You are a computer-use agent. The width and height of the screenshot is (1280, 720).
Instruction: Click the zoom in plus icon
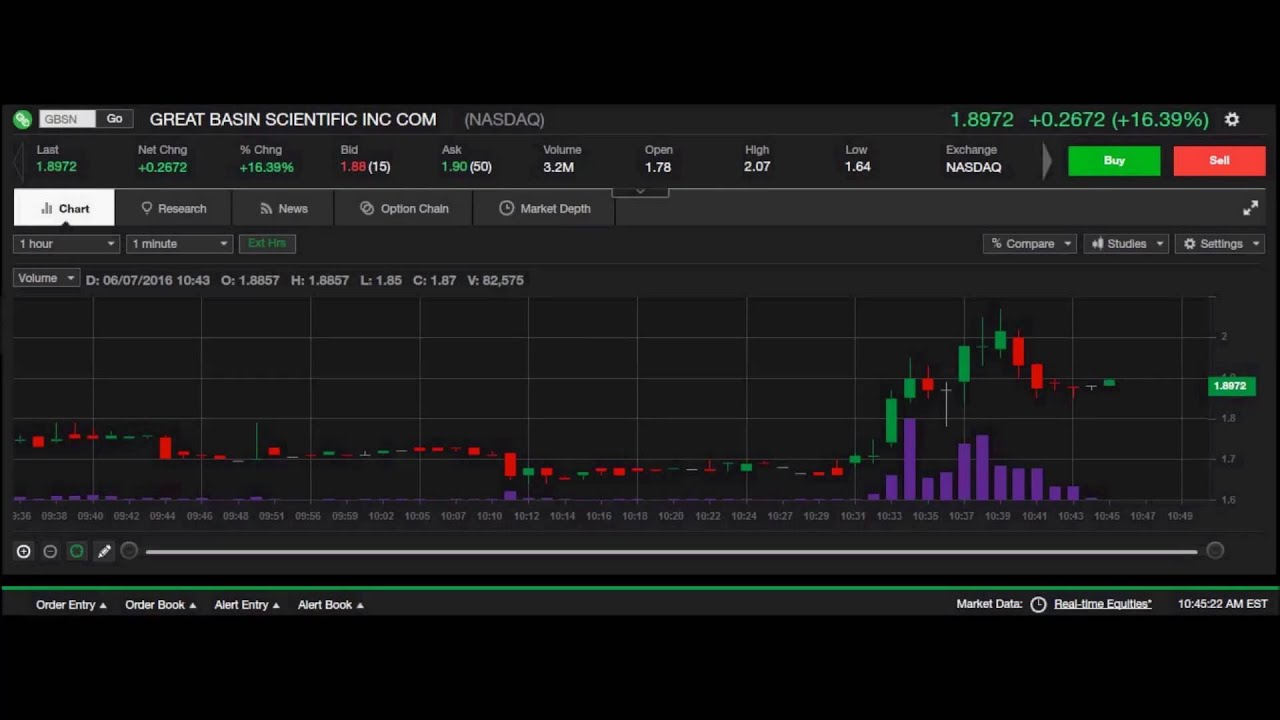point(23,551)
